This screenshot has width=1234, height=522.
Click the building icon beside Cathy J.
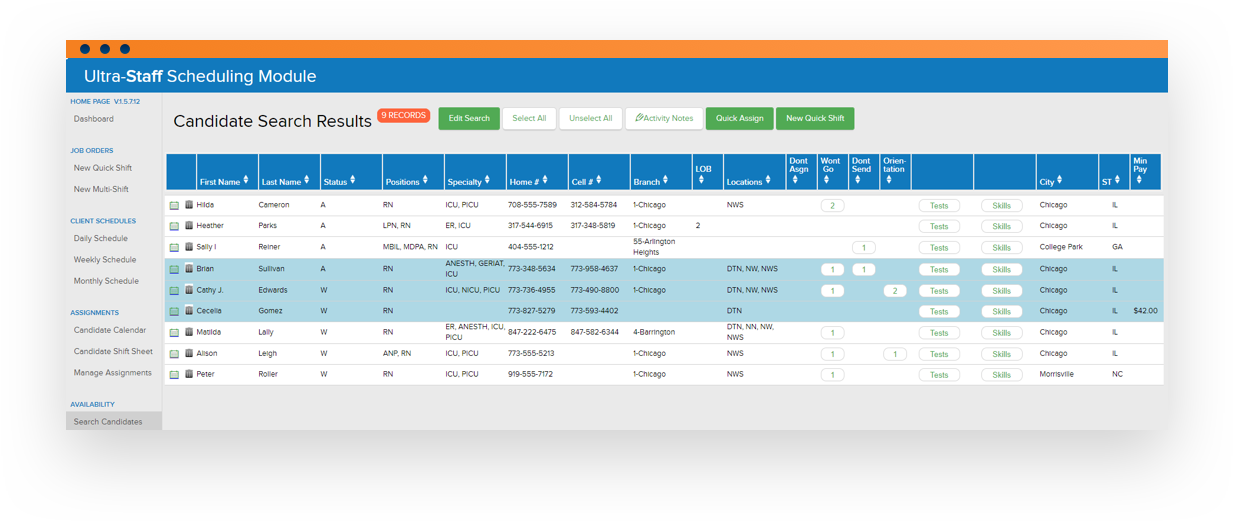click(189, 290)
